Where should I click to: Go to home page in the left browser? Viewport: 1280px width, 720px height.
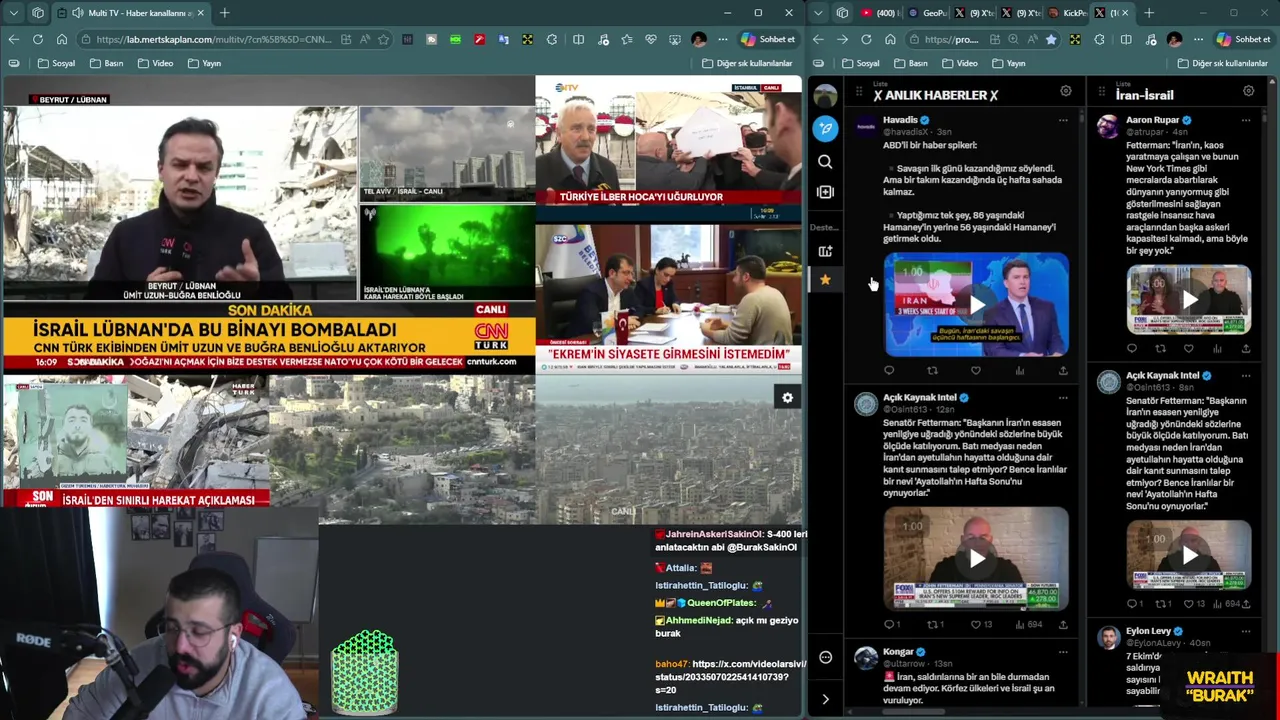click(61, 39)
